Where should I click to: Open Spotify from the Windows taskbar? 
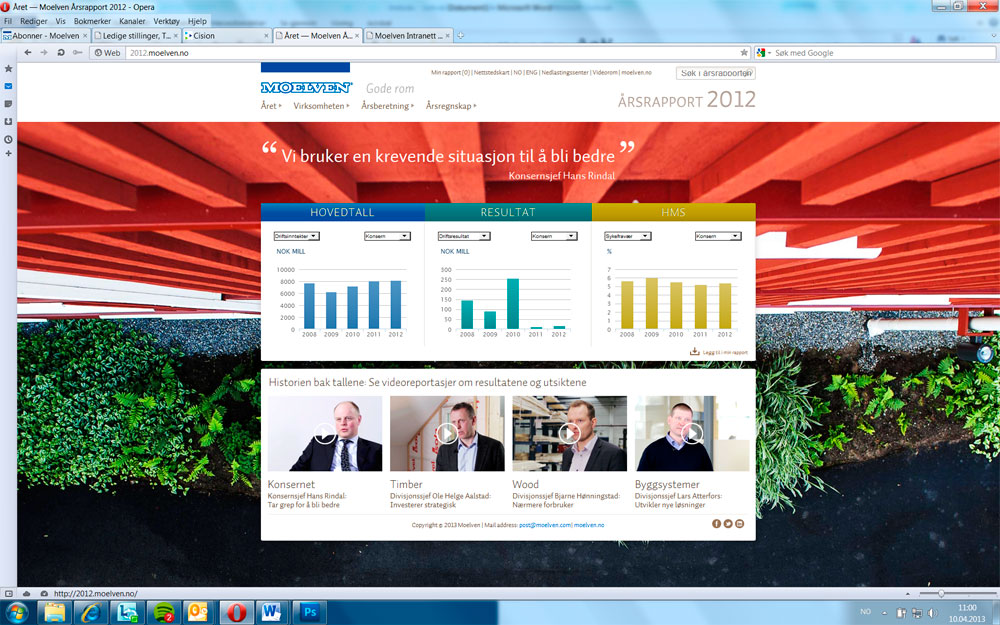[x=163, y=610]
